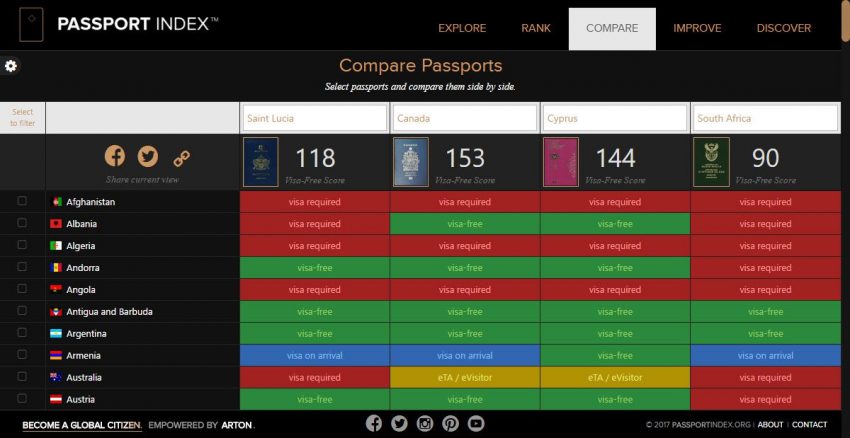
Task: Enable the Australia row checkbox
Action: tap(22, 378)
